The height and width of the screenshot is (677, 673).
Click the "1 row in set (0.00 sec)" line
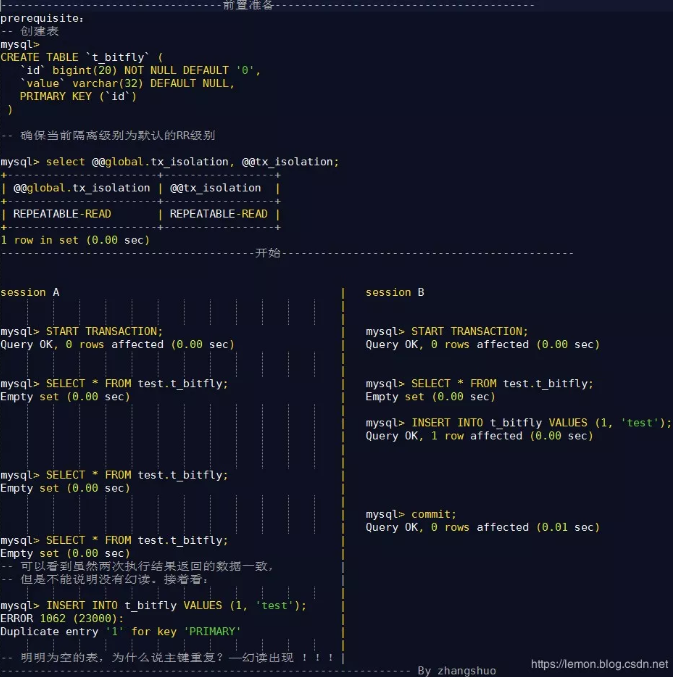tap(75, 240)
